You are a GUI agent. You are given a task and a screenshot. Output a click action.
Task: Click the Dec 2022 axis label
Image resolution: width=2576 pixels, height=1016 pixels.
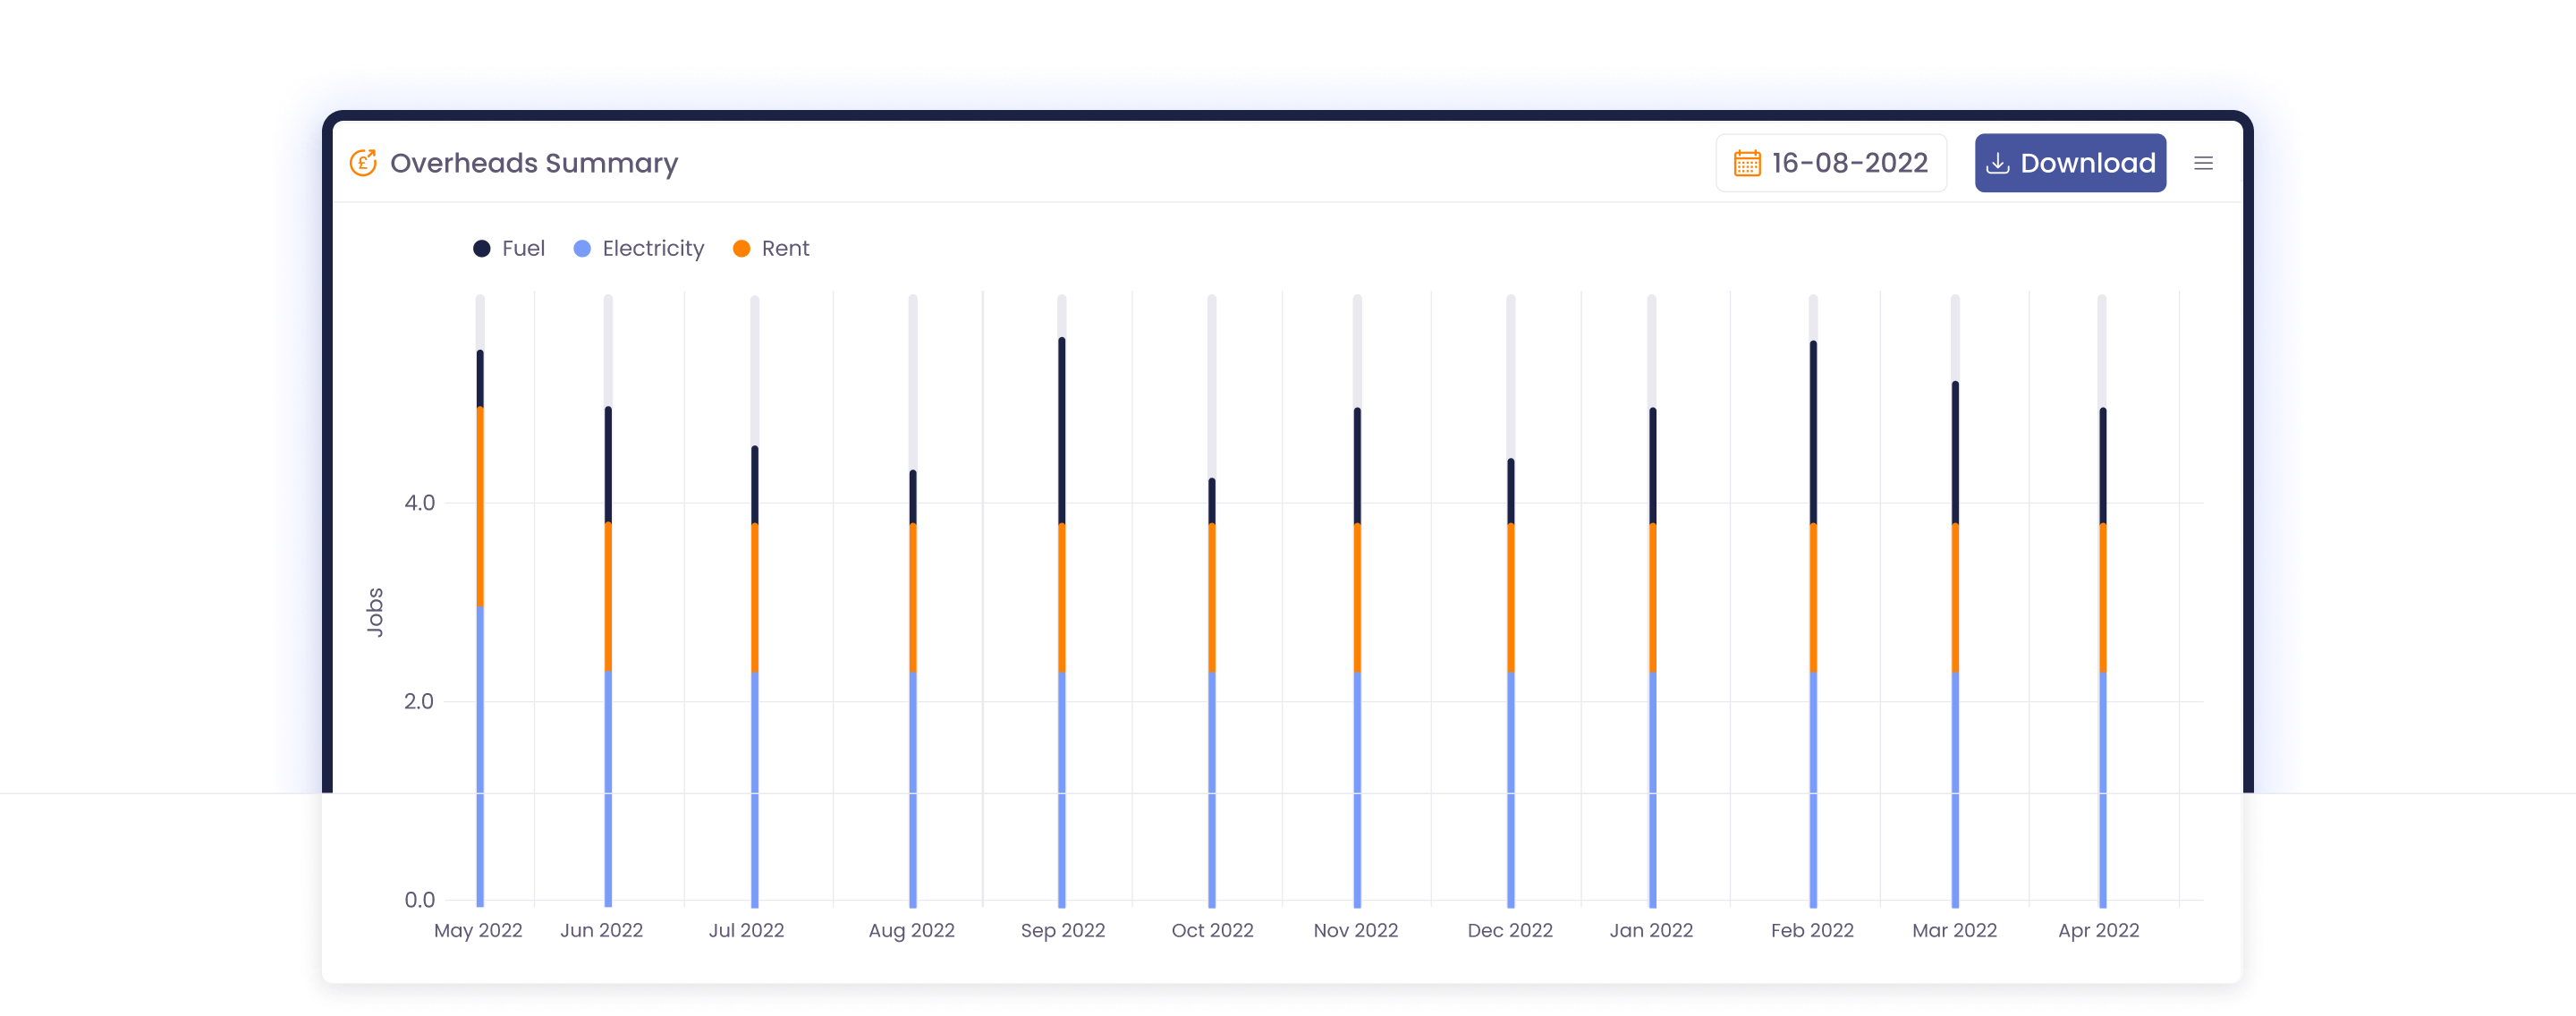[1509, 930]
